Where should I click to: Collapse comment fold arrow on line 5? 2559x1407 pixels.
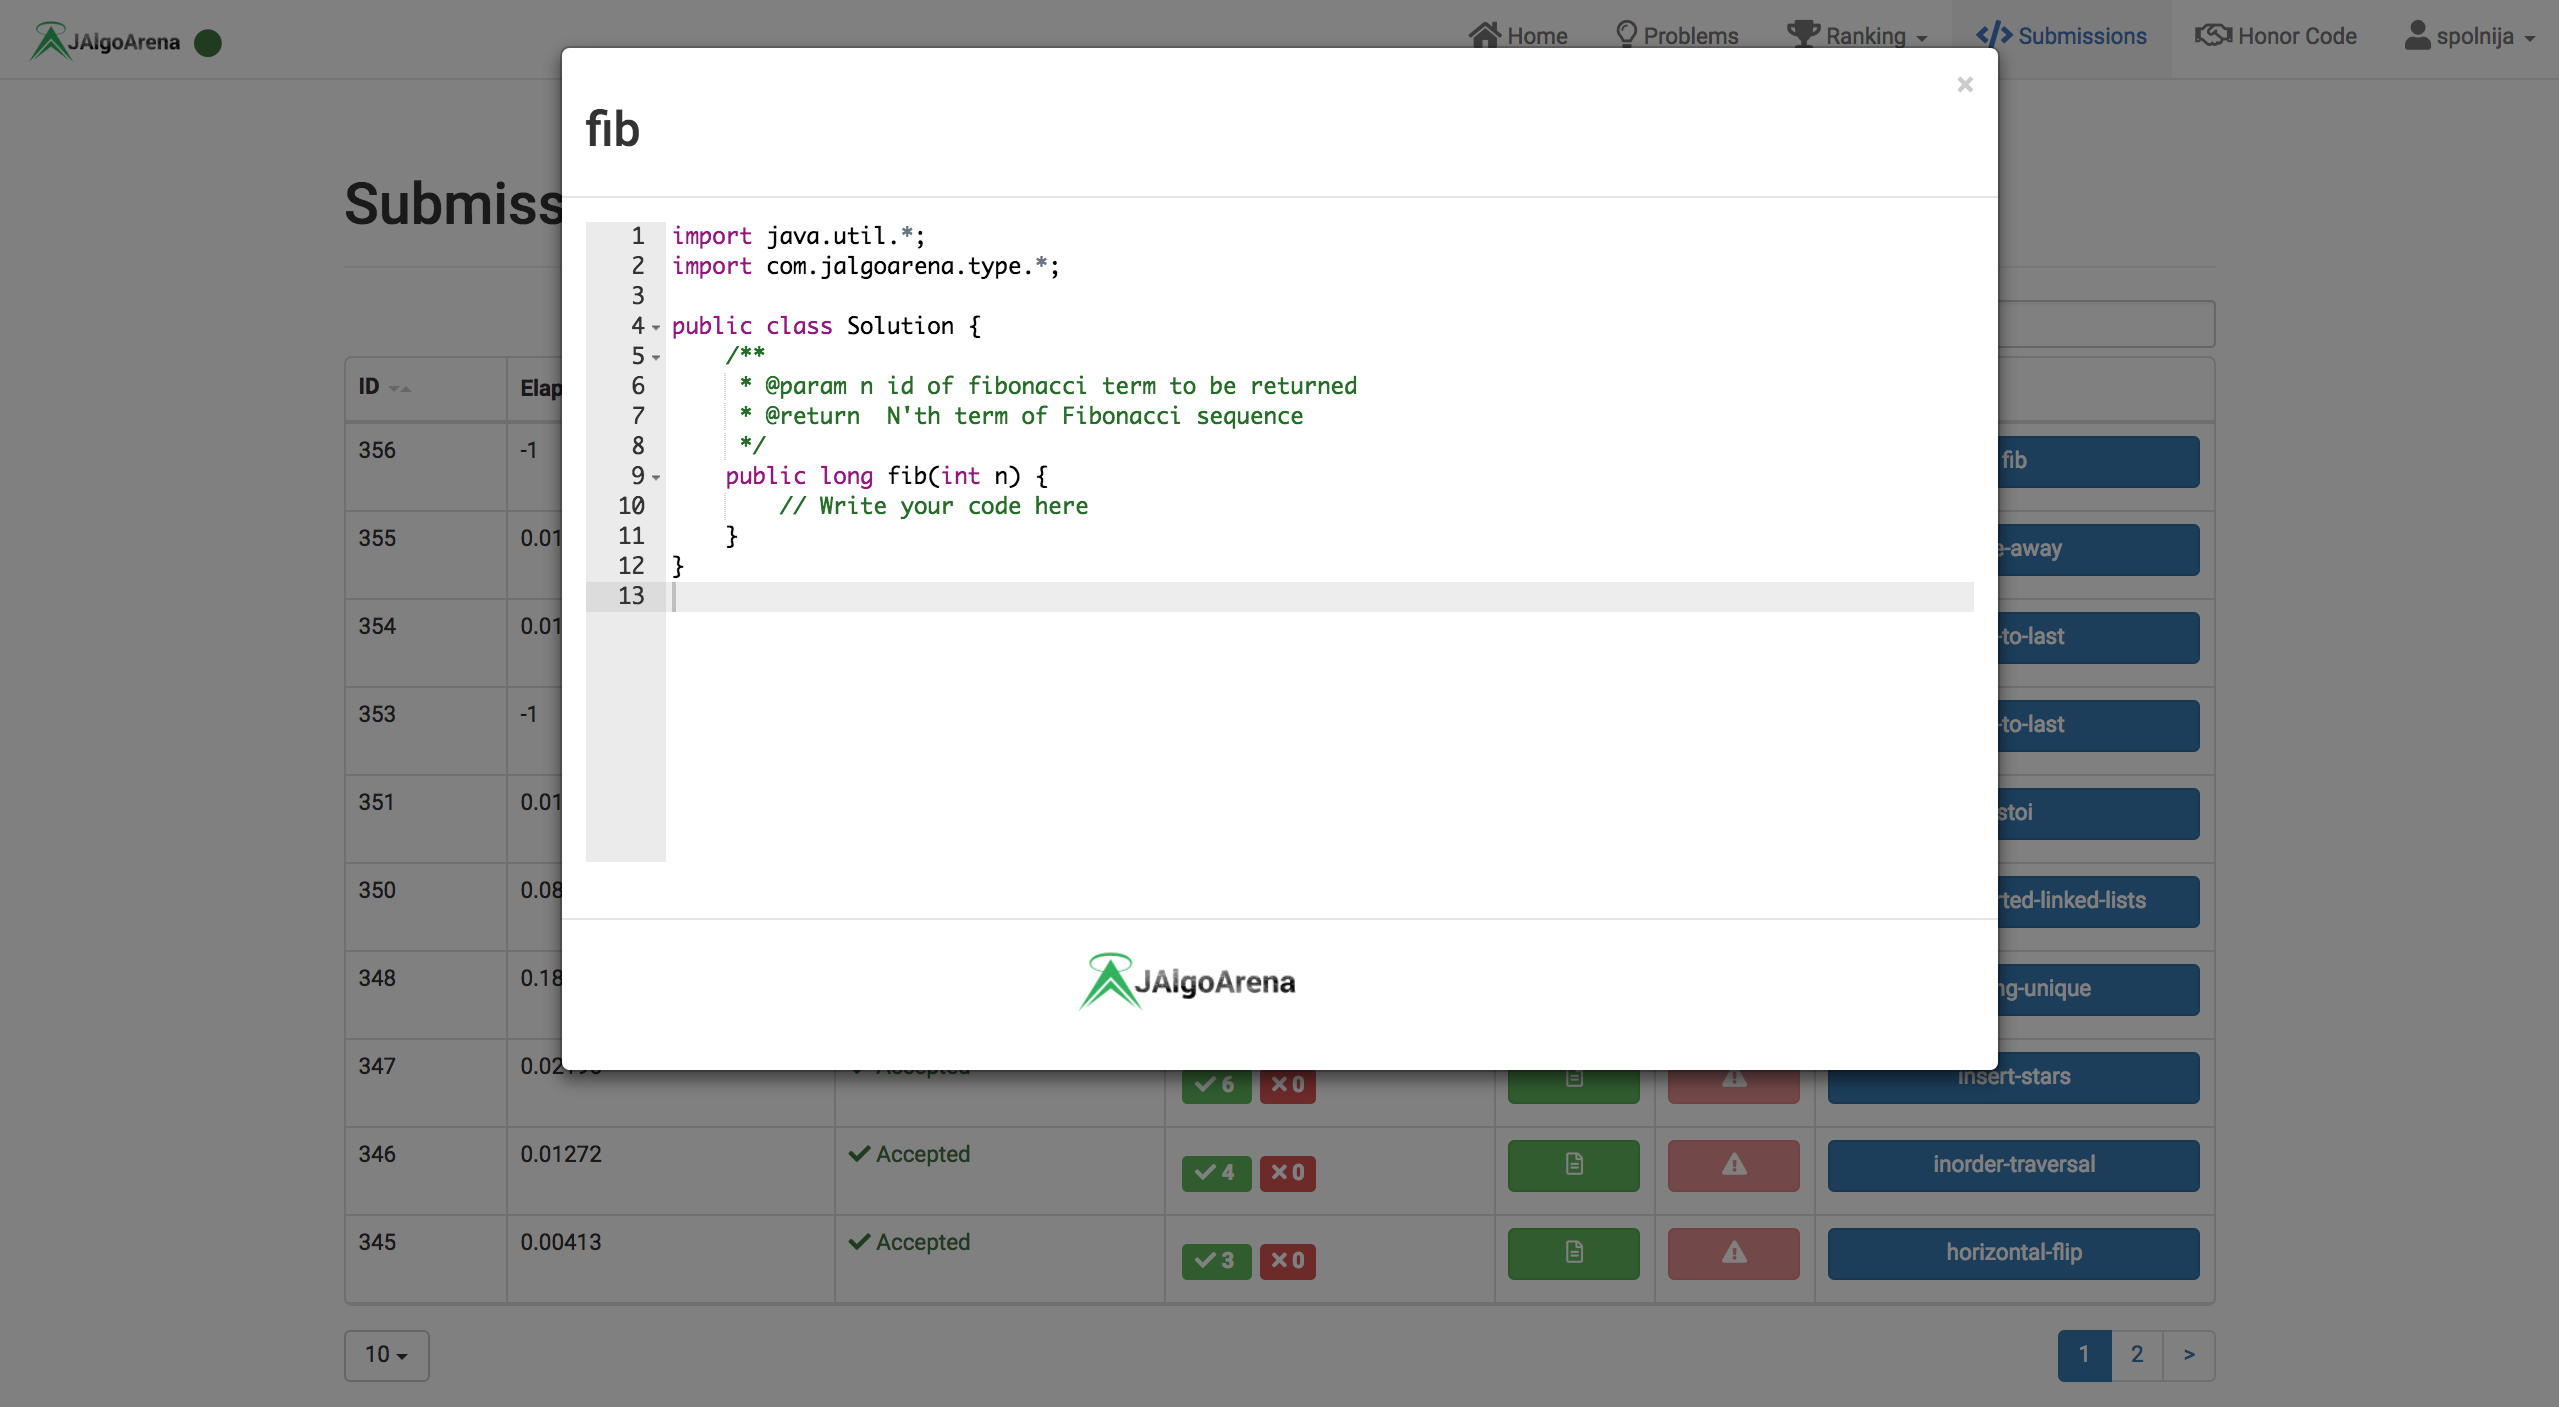656,358
